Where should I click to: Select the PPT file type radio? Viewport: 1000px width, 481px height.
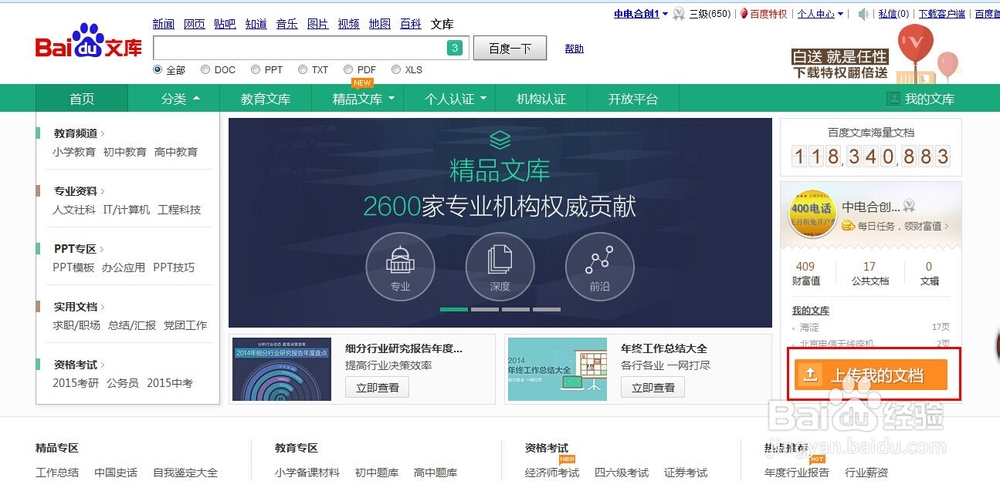pyautogui.click(x=256, y=70)
